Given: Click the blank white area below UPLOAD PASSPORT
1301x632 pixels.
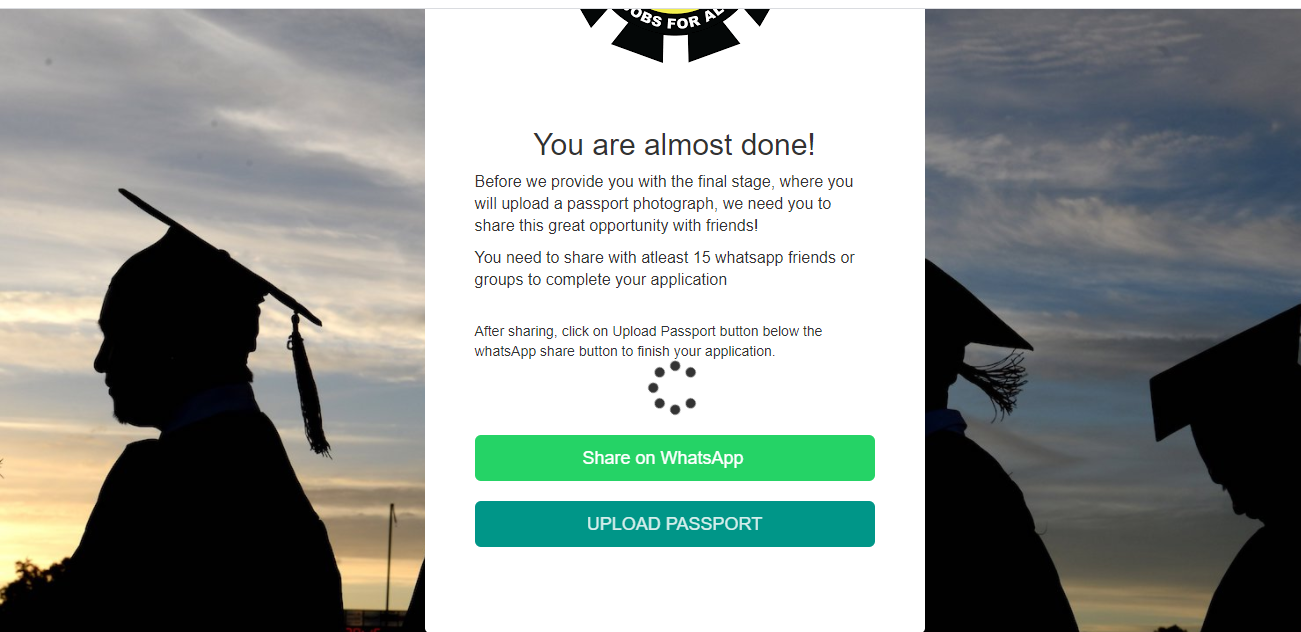Looking at the screenshot, I should (x=674, y=588).
